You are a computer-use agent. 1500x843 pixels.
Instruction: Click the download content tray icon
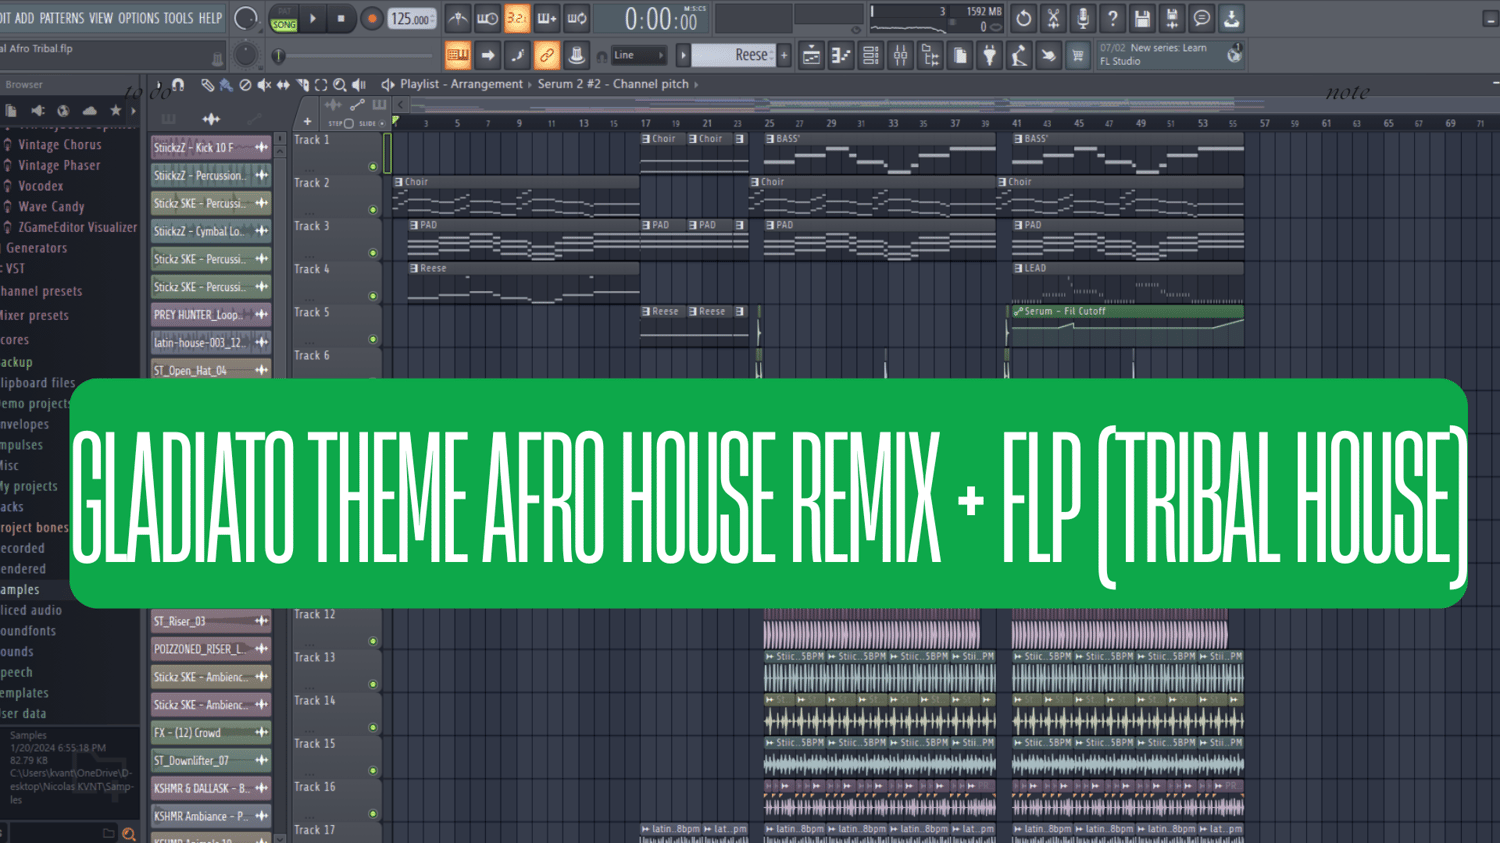pyautogui.click(x=1232, y=19)
